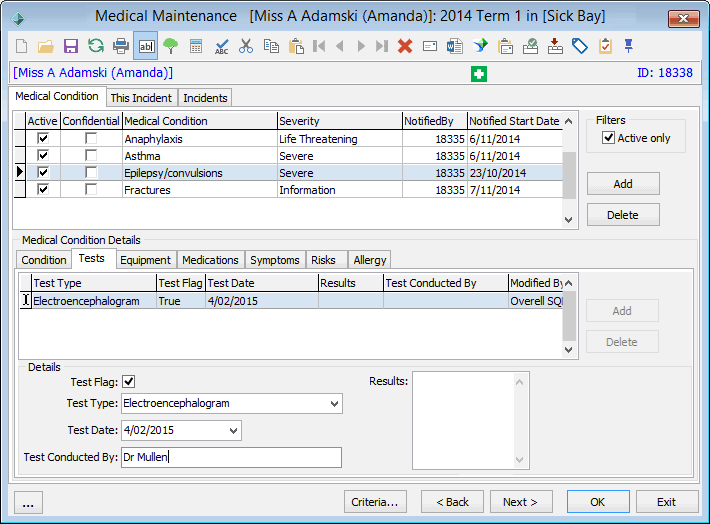The image size is (710, 524).
Task: Tick Confidential checkbox for Anaphylaxis
Action: click(x=91, y=138)
